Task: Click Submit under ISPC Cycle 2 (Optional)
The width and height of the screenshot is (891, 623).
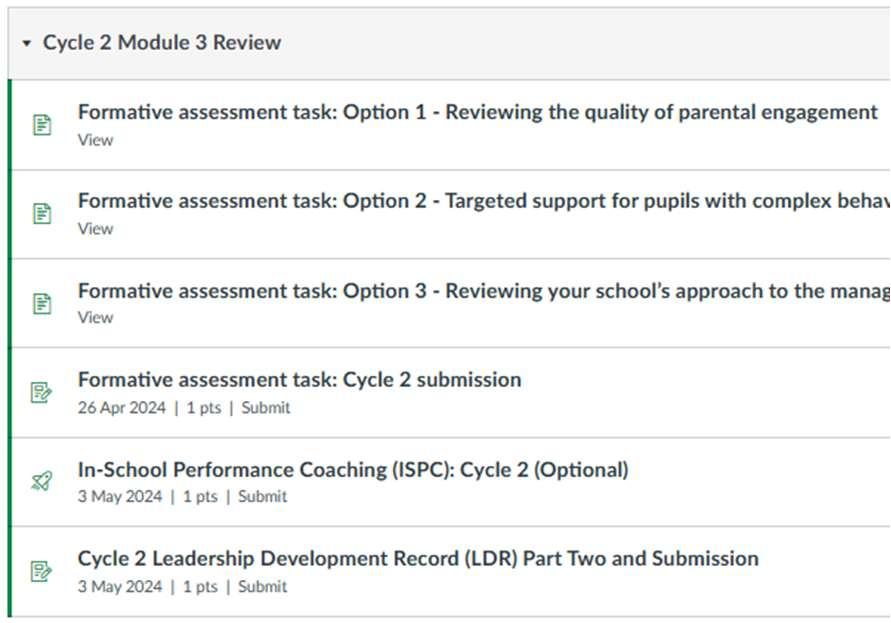Action: click(262, 497)
